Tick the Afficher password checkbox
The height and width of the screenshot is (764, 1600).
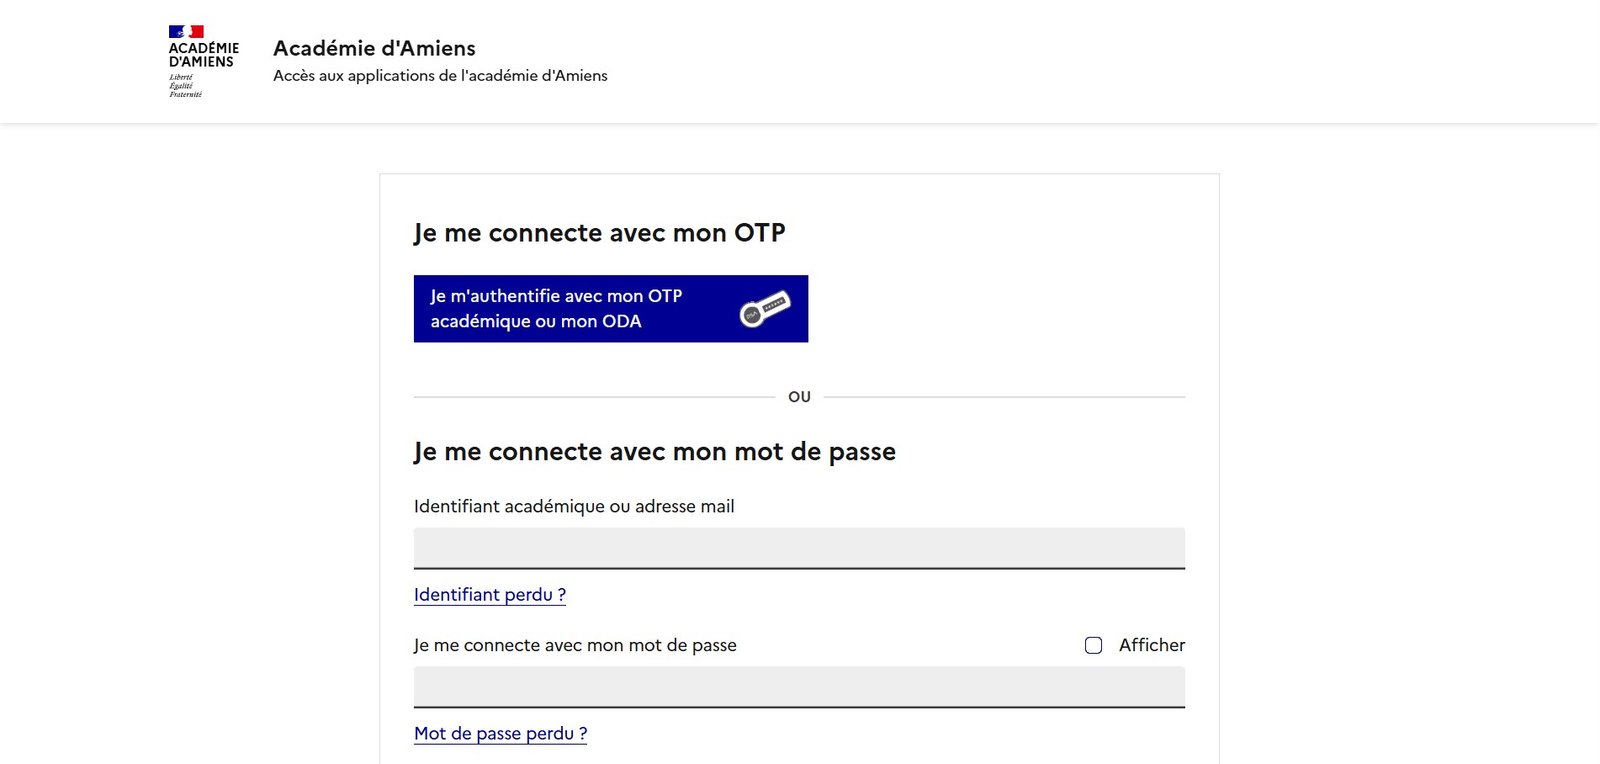1093,646
